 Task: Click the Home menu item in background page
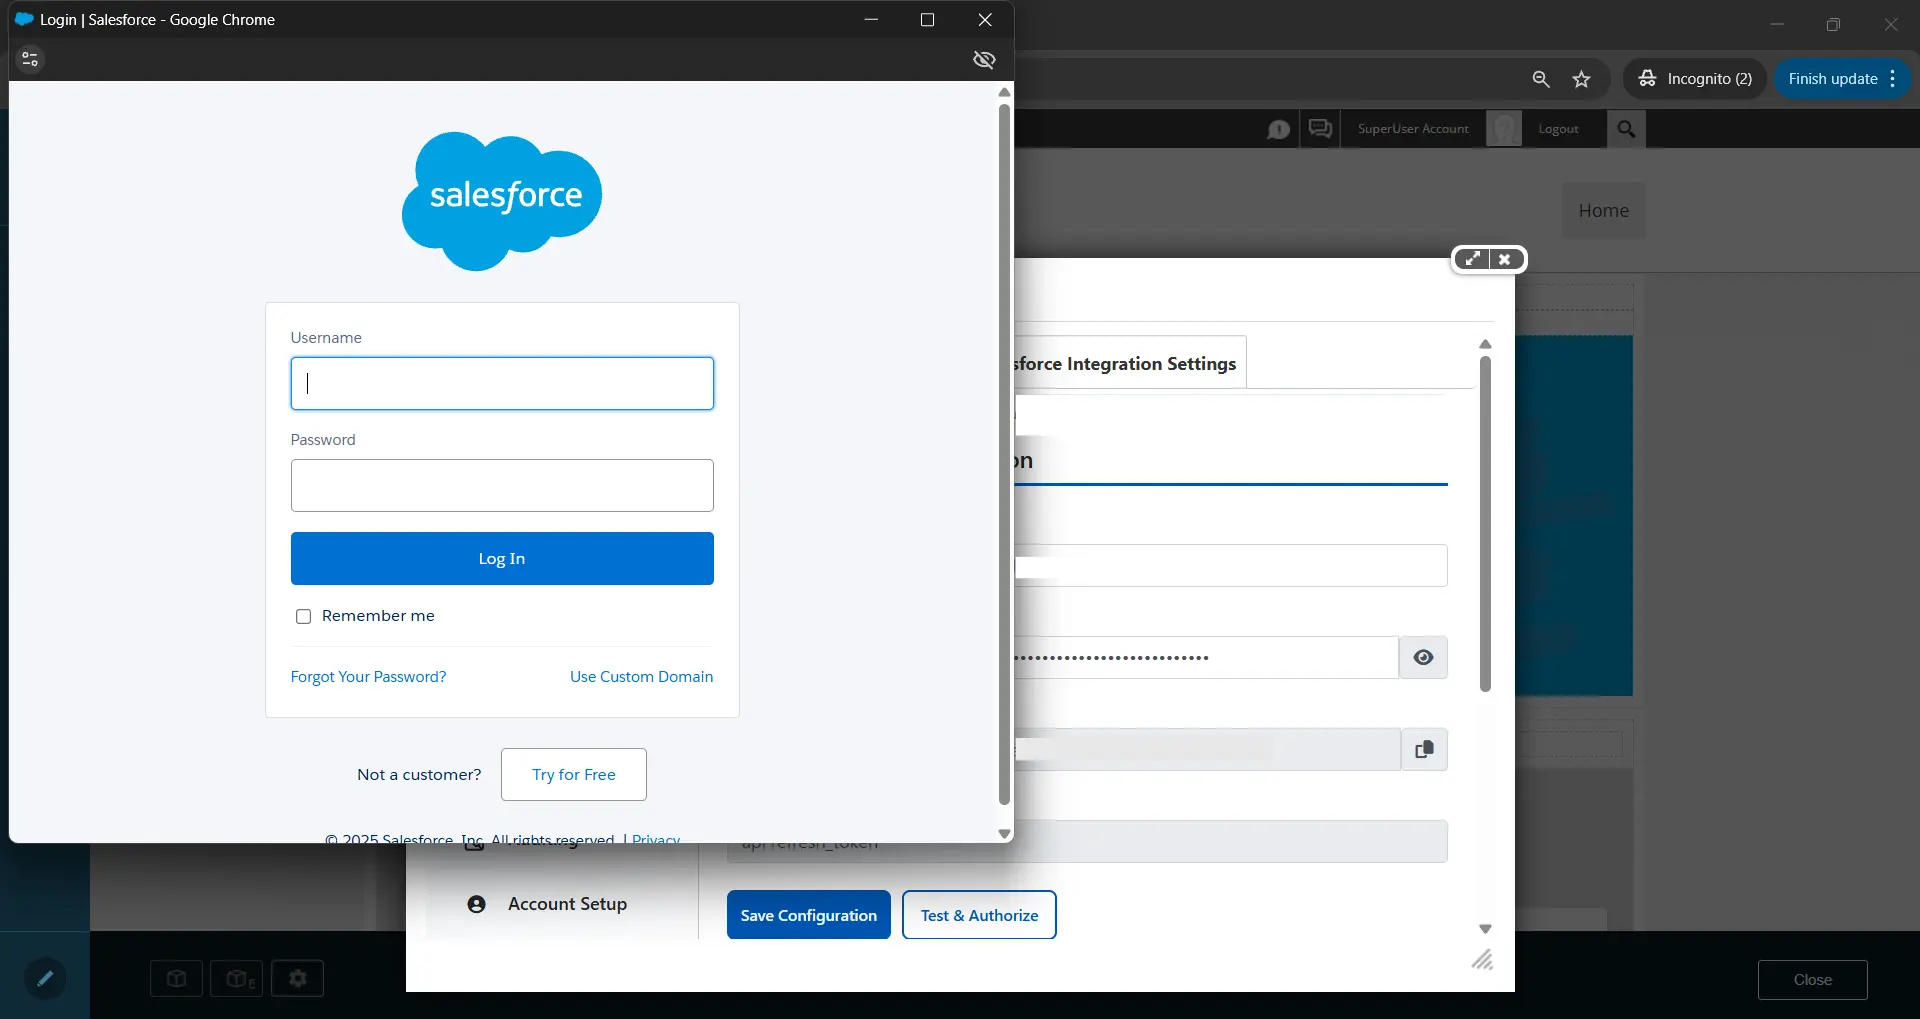1603,211
